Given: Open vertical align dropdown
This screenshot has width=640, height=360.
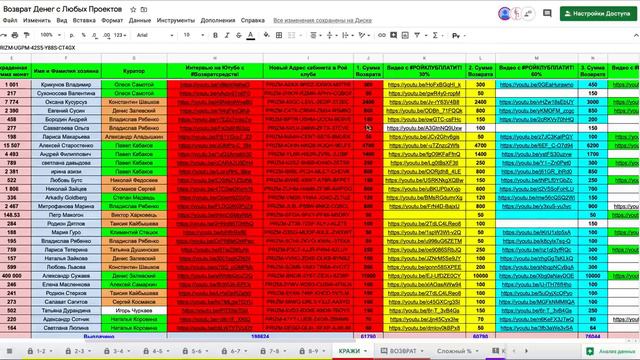Looking at the screenshot, I should click(331, 36).
